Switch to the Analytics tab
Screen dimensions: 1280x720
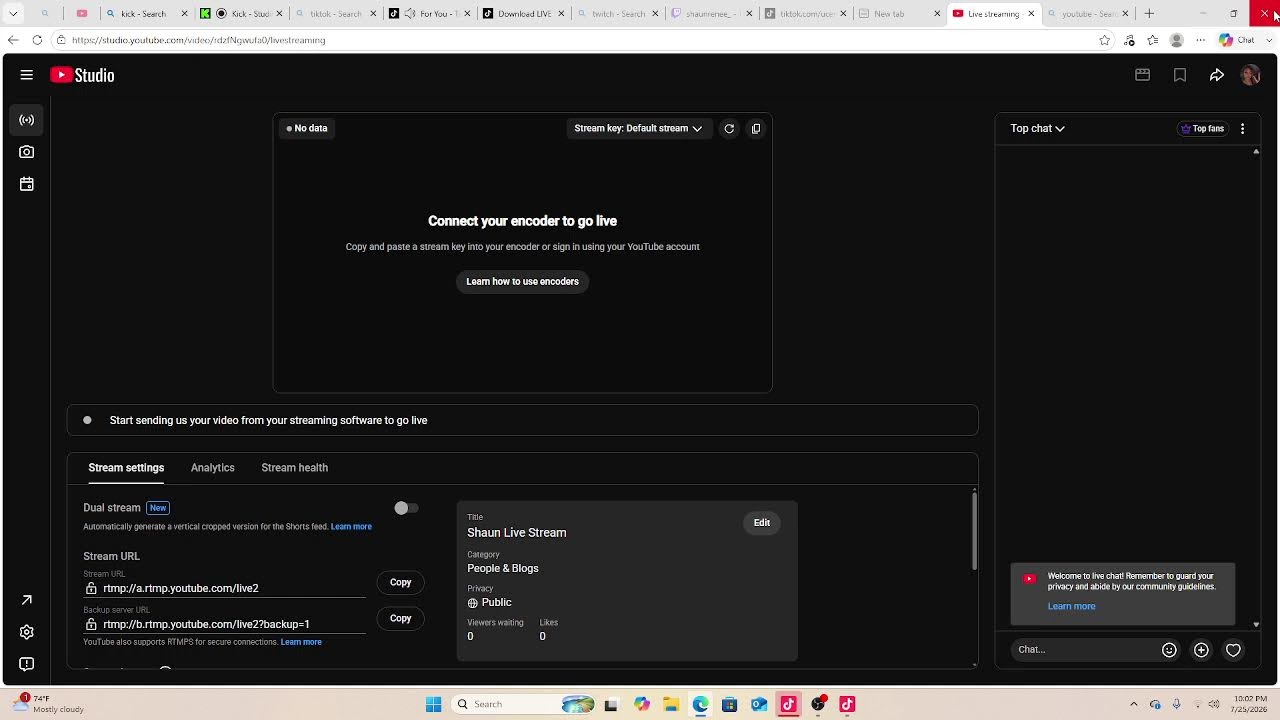click(x=213, y=468)
